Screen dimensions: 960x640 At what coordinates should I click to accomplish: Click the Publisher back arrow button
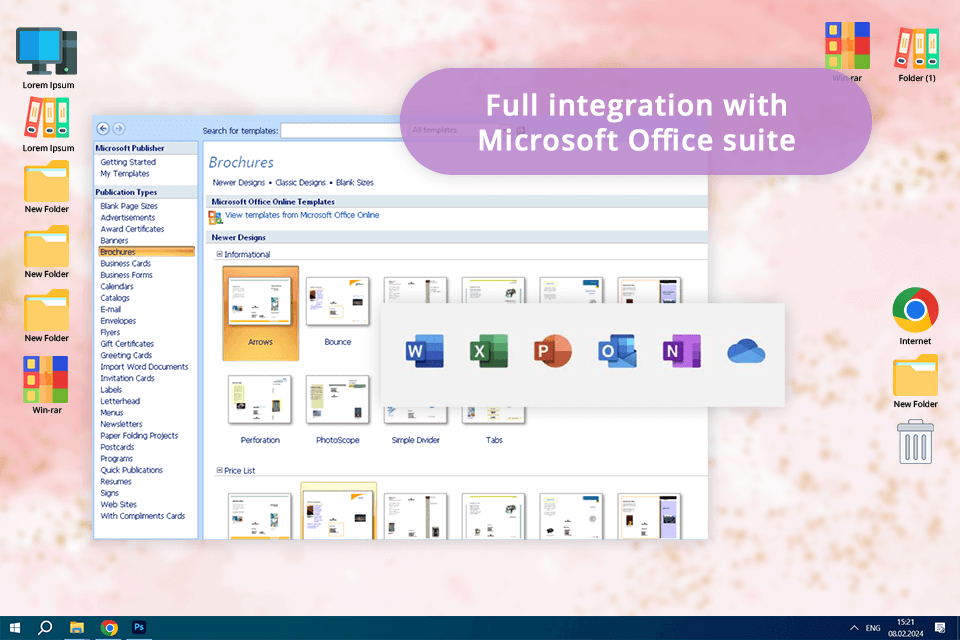coord(103,129)
